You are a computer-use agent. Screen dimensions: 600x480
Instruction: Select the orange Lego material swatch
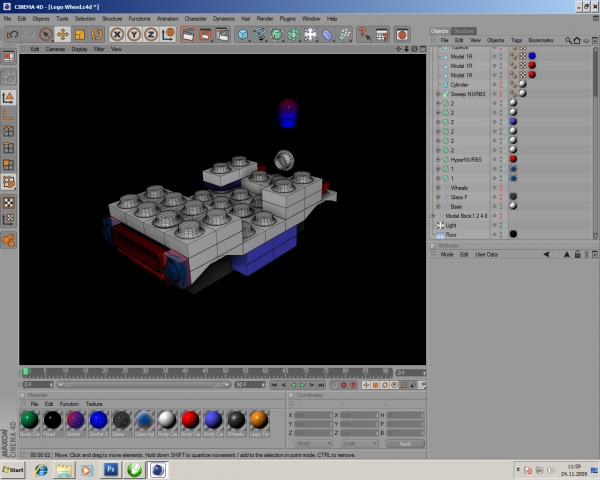(259, 423)
